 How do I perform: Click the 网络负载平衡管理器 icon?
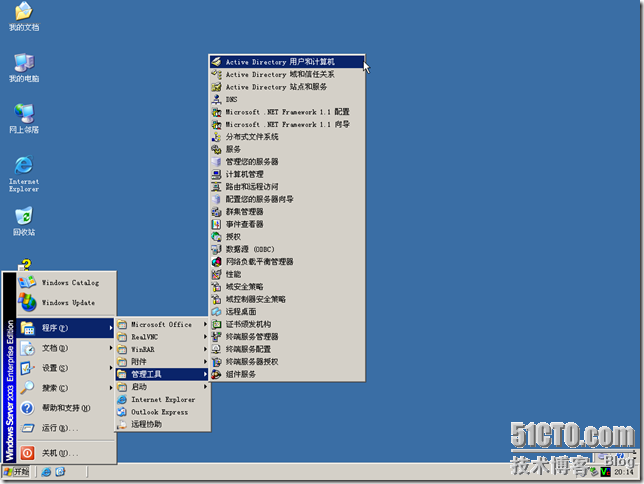[216, 262]
